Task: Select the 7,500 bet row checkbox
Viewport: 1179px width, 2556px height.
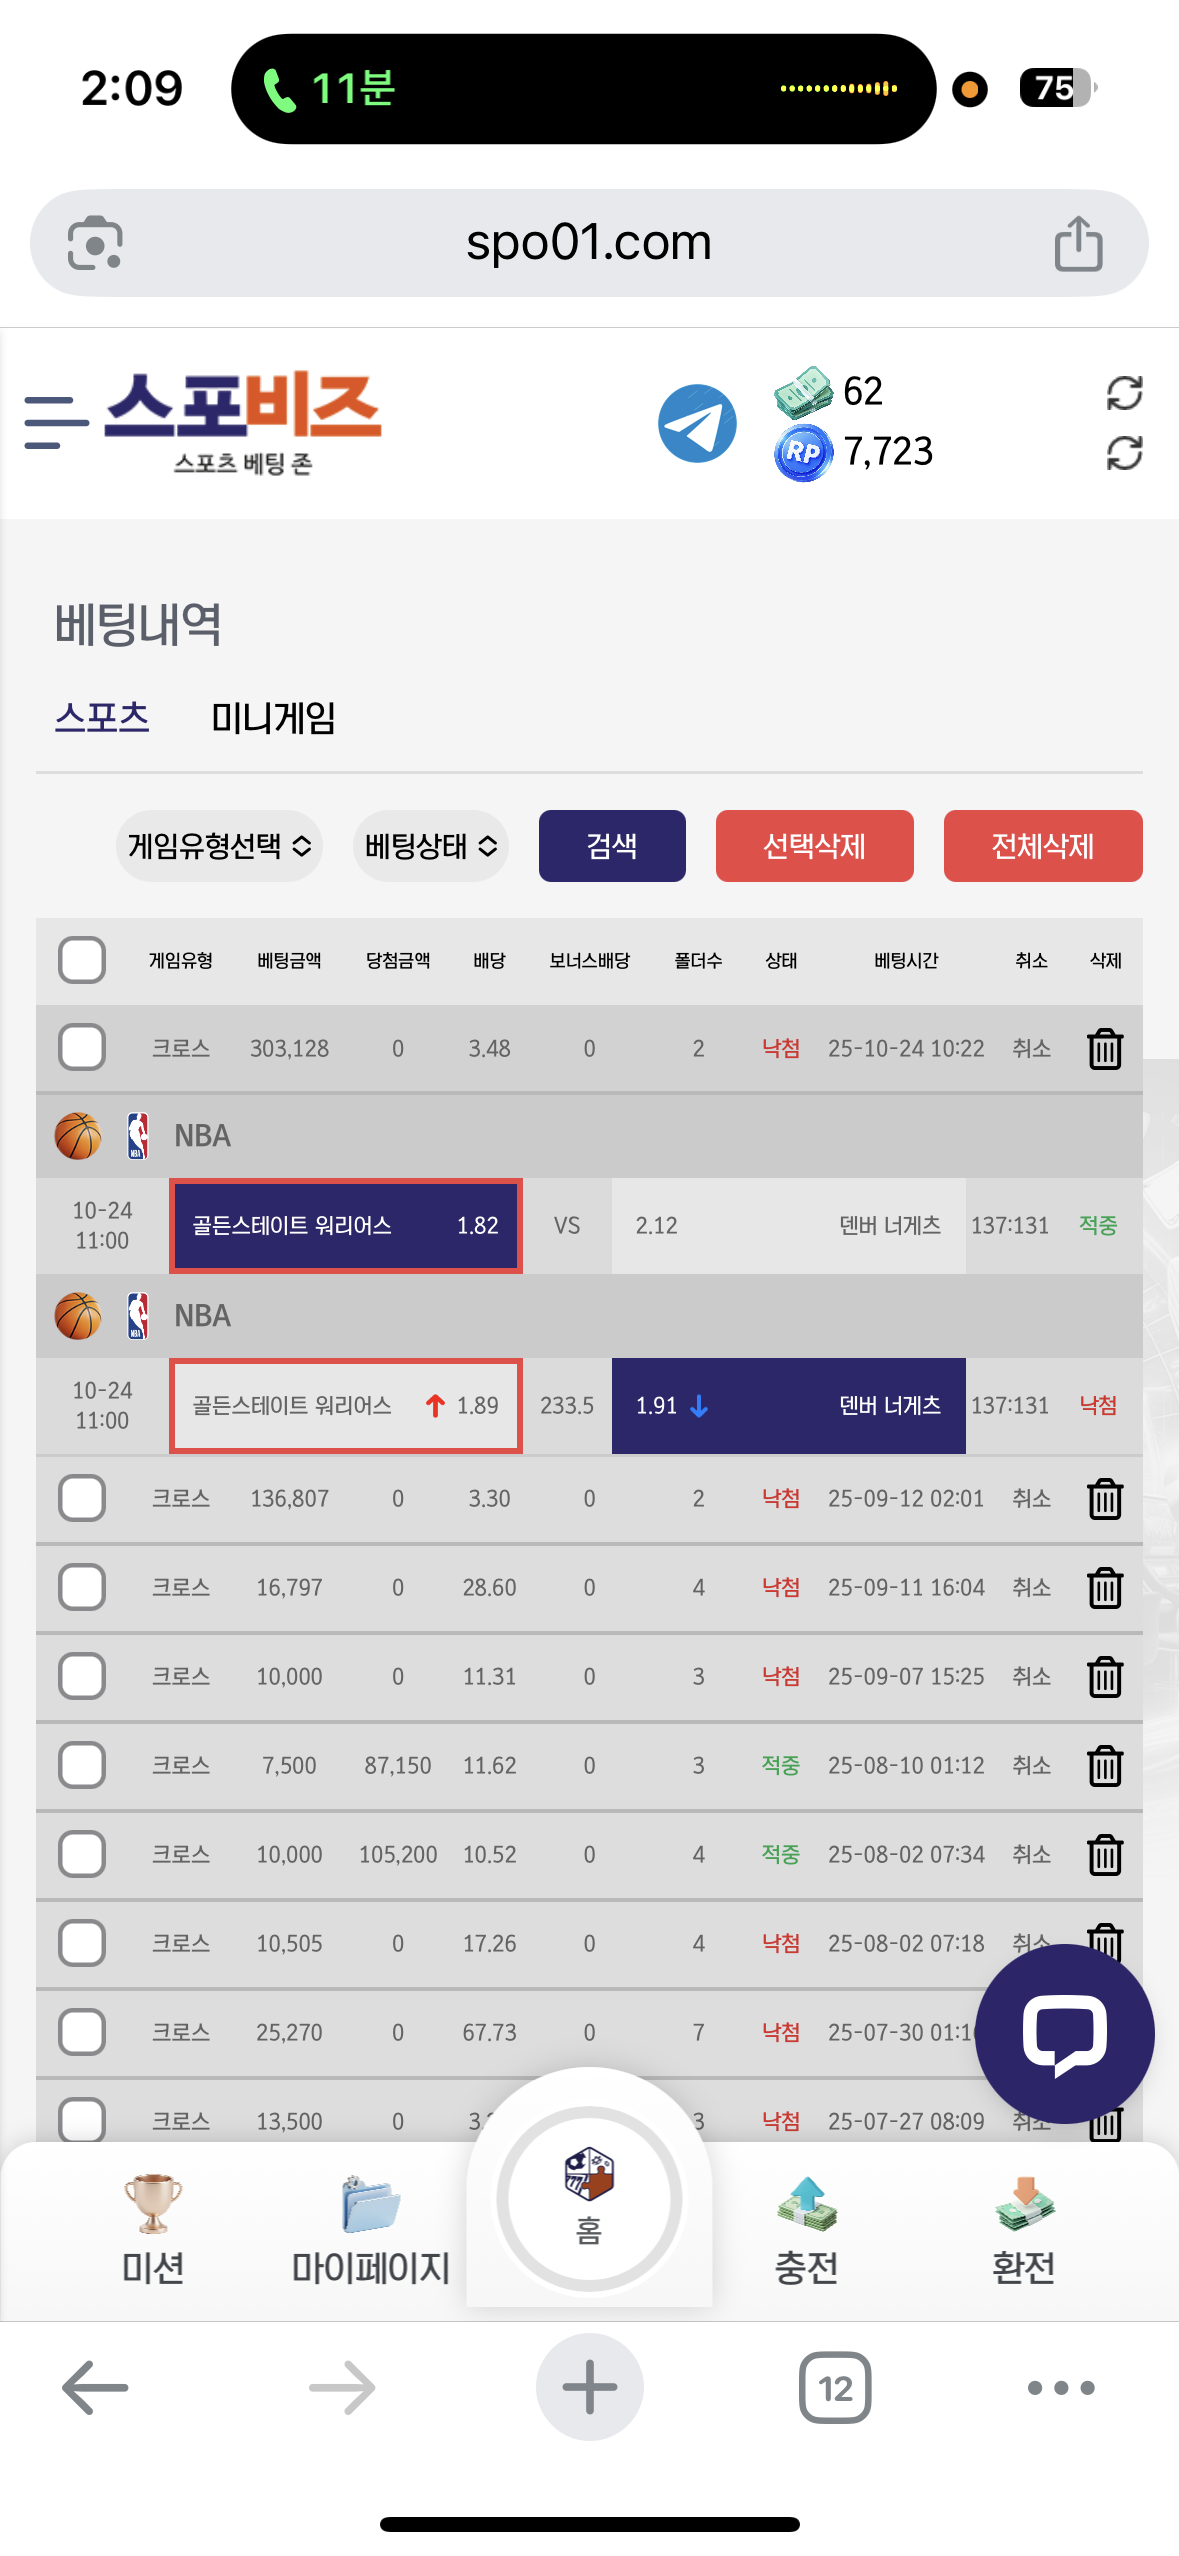Action: click(82, 1765)
